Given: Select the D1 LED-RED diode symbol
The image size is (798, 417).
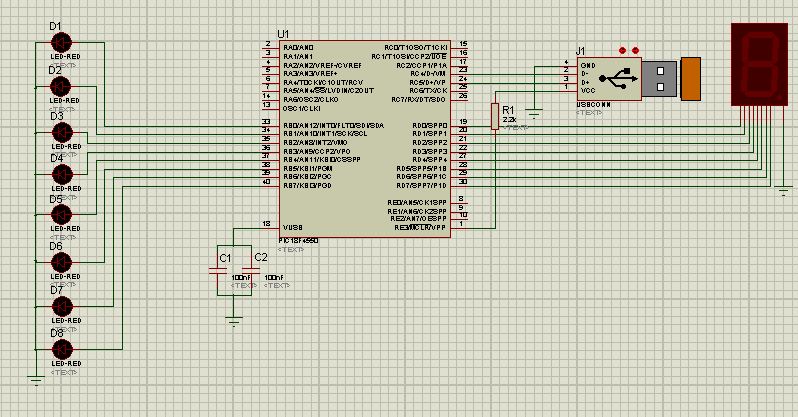Looking at the screenshot, I should coord(62,43).
